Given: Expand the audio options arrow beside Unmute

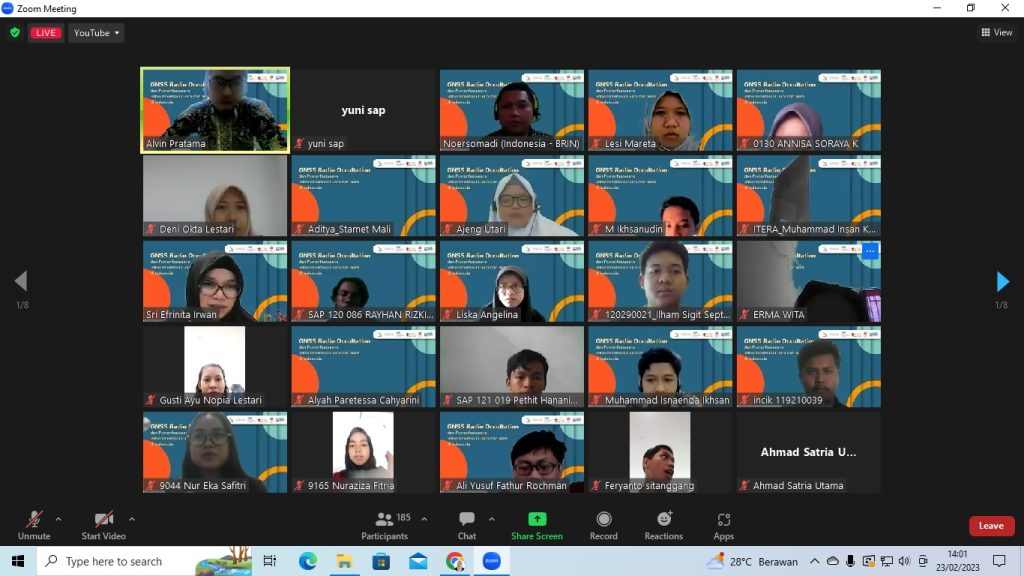Looking at the screenshot, I should pos(58,519).
